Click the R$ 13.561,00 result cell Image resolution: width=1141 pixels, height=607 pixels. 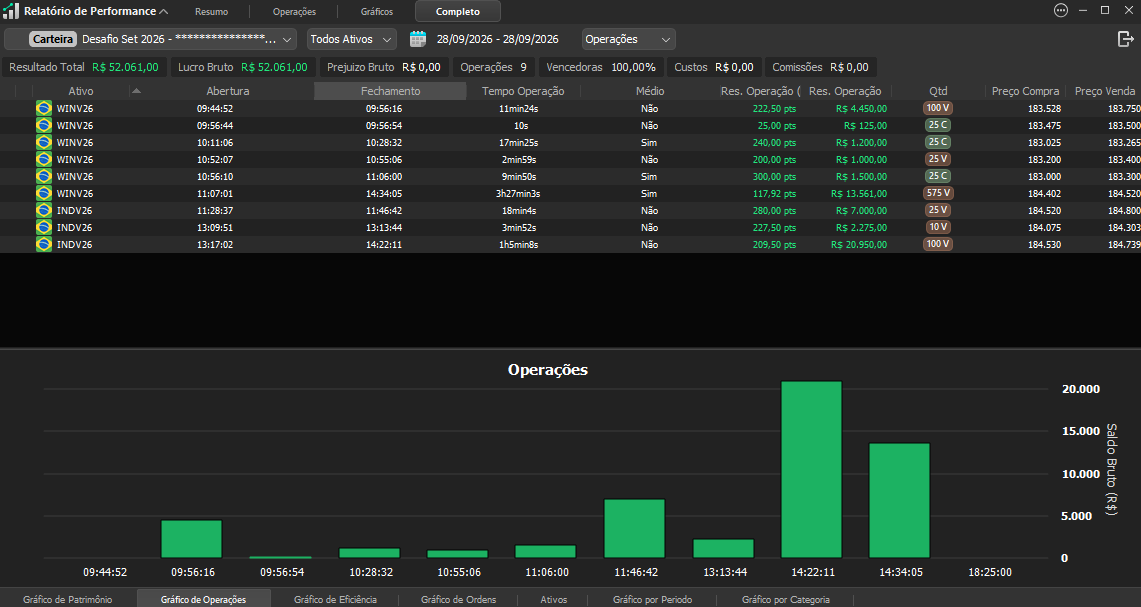859,194
